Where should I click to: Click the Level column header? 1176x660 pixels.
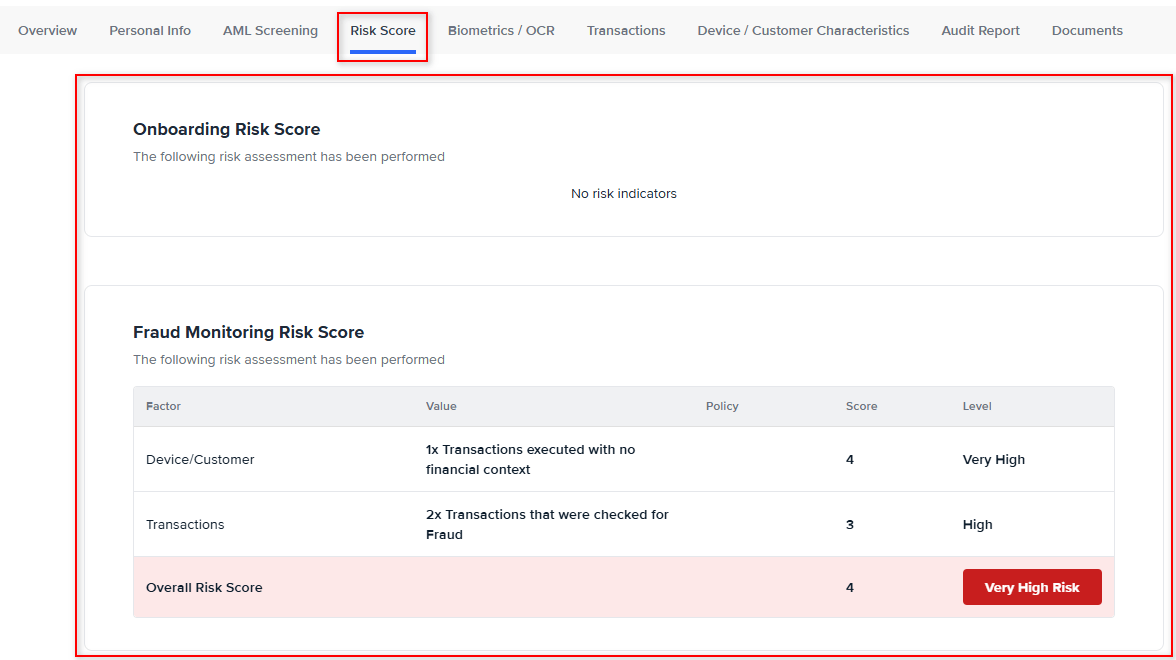977,406
